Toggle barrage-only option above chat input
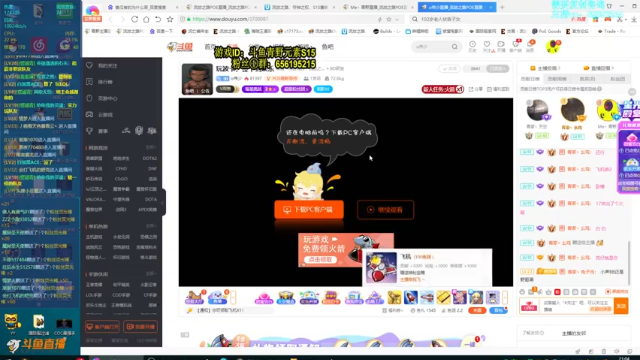The image size is (640, 360). click(618, 292)
